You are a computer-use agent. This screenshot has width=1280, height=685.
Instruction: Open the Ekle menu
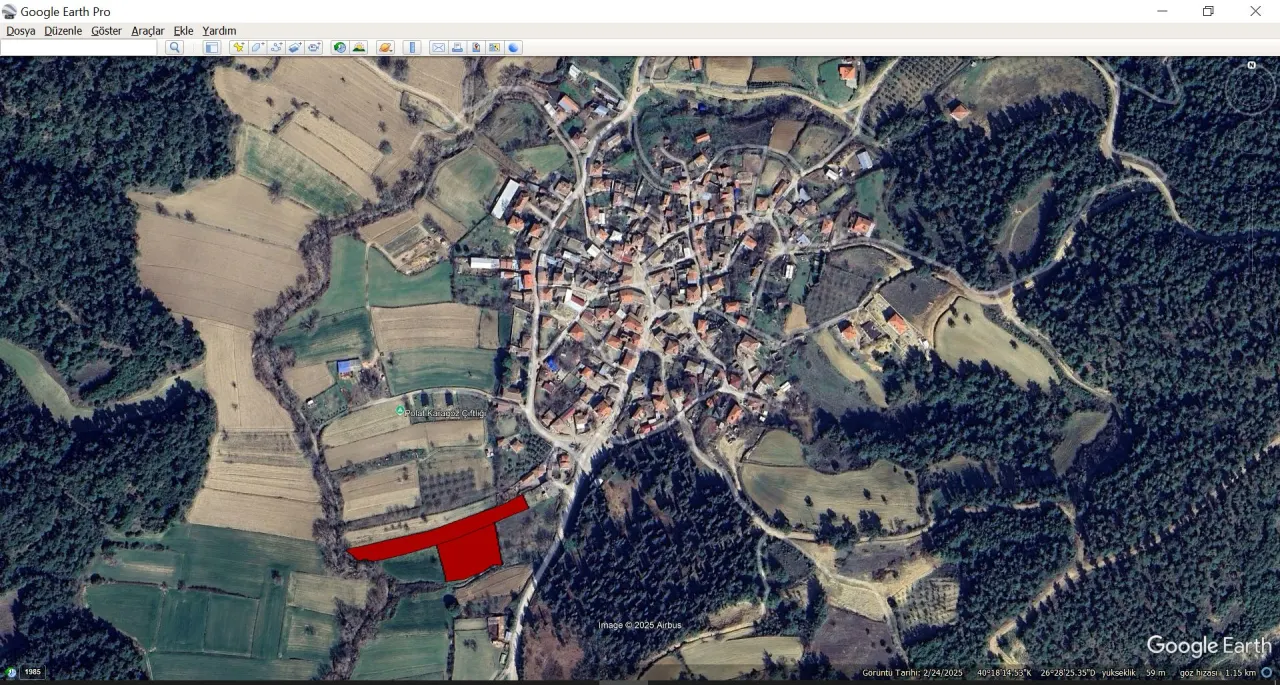tap(184, 31)
